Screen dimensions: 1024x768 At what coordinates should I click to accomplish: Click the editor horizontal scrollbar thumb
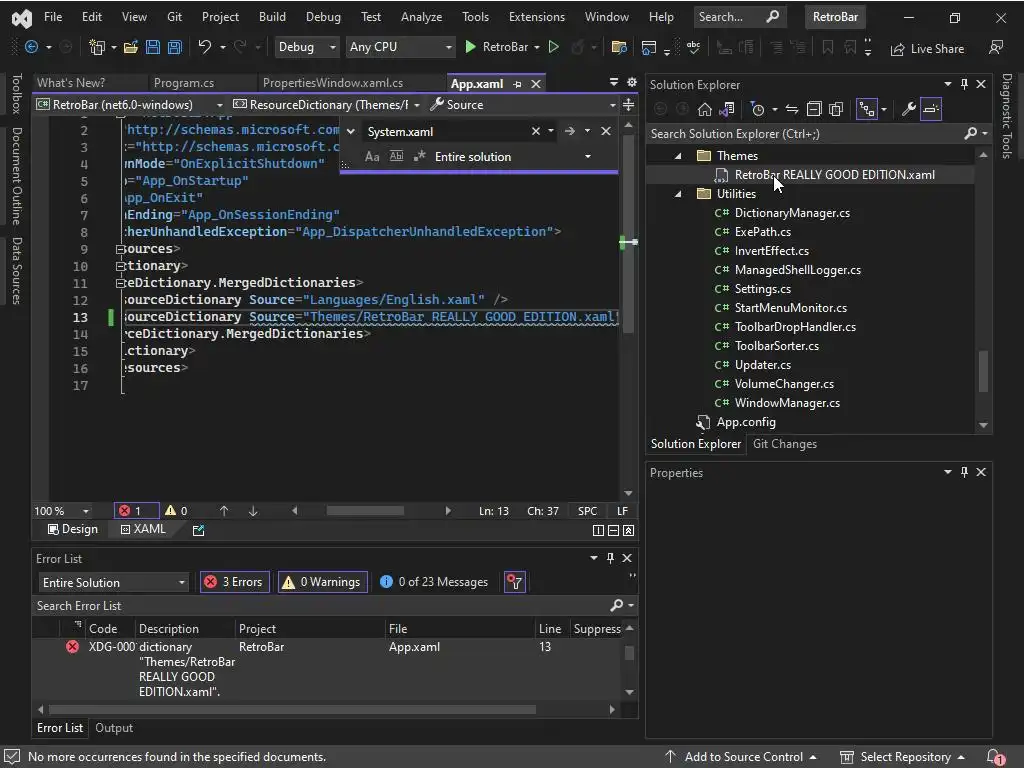[365, 511]
